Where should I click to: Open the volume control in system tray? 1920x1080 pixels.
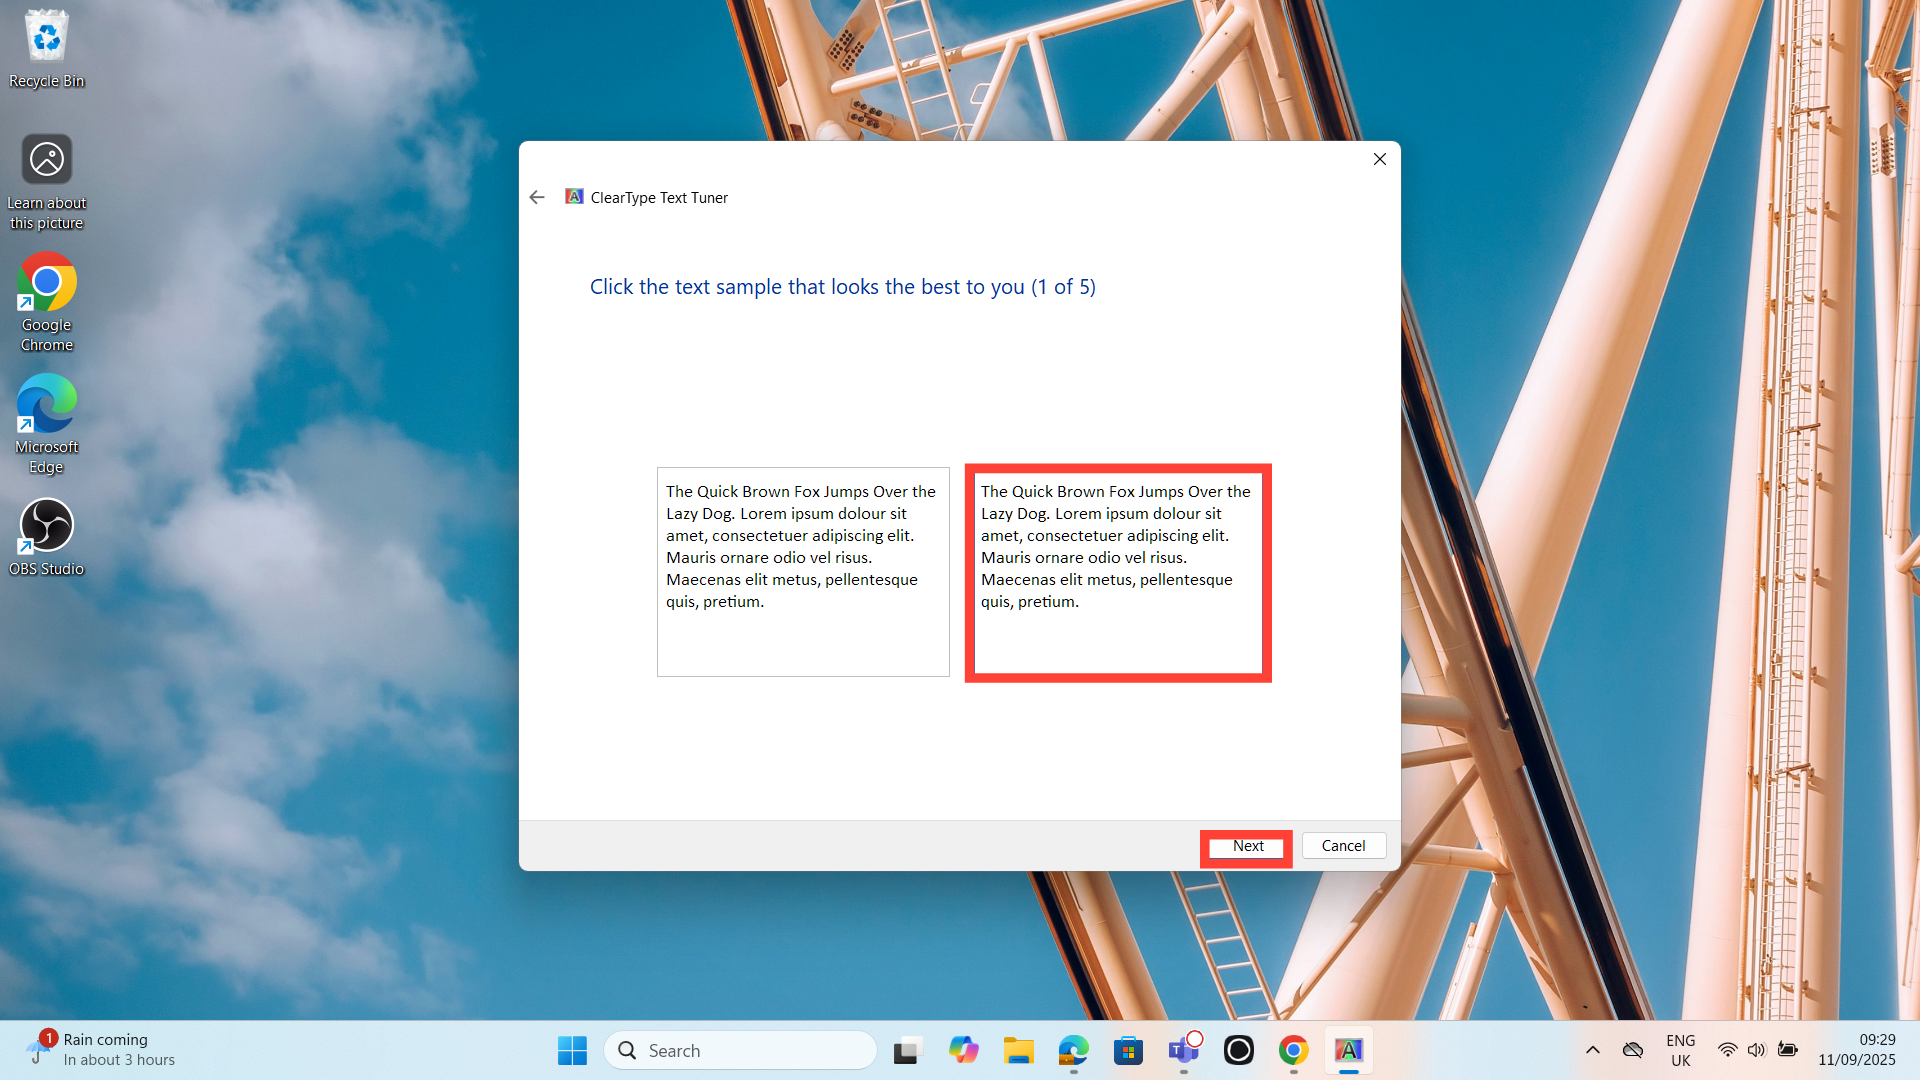pos(1756,1050)
